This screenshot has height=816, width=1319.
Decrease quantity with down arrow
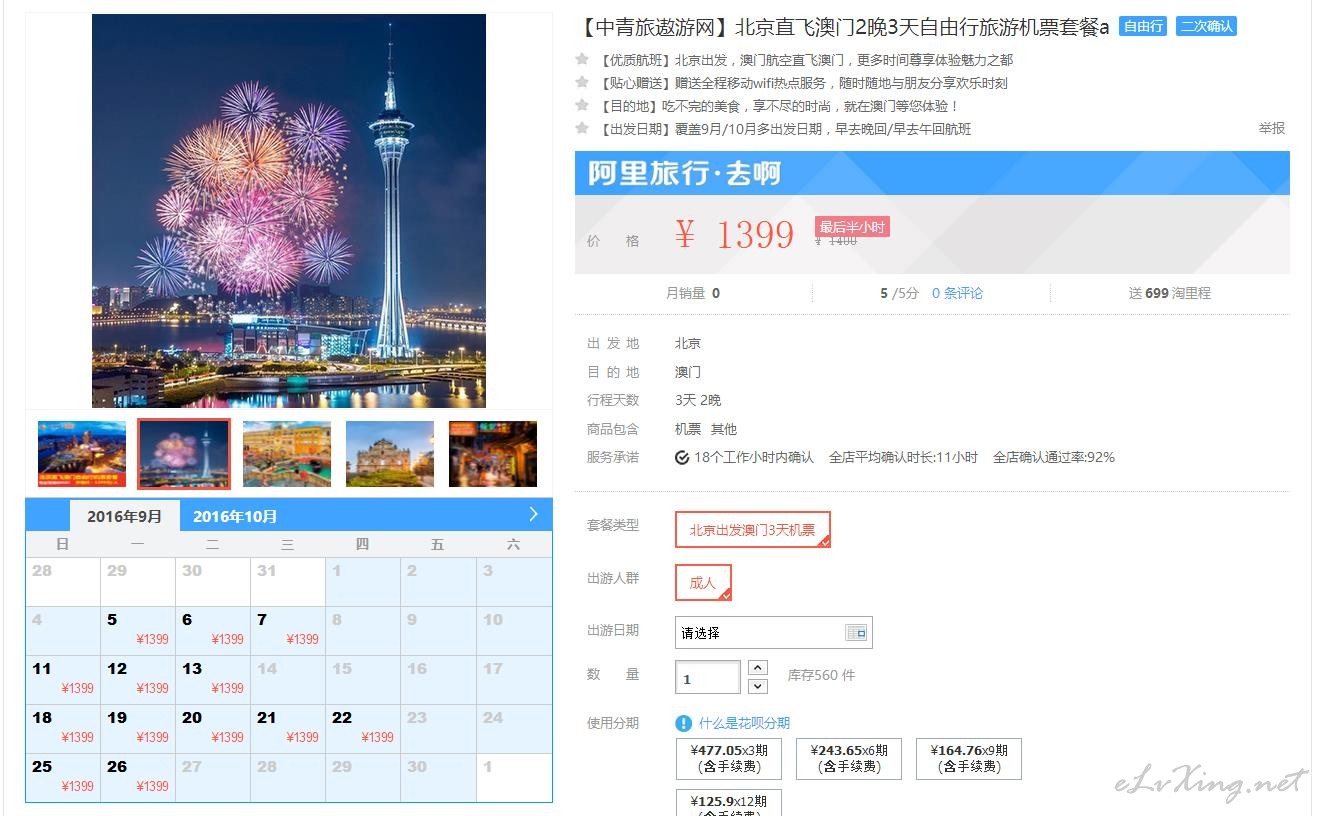point(758,686)
